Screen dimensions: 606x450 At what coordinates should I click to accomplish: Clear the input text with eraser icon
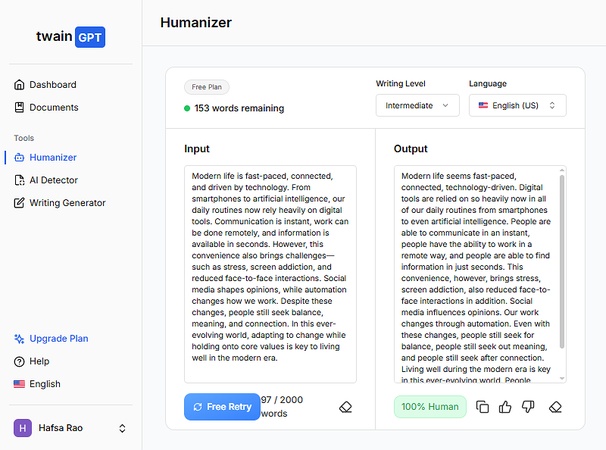pyautogui.click(x=346, y=407)
